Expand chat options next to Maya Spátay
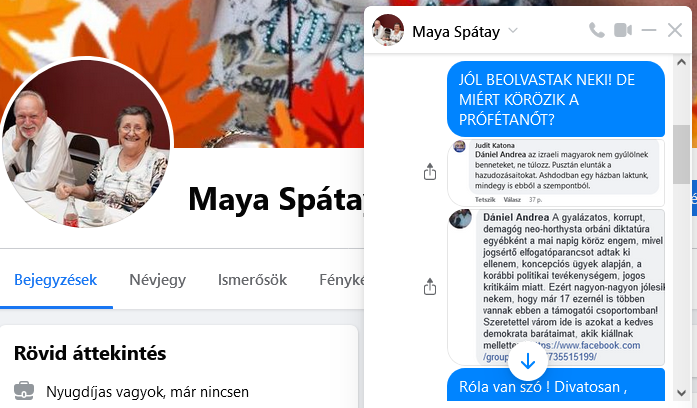This screenshot has width=697, height=408. 513,30
